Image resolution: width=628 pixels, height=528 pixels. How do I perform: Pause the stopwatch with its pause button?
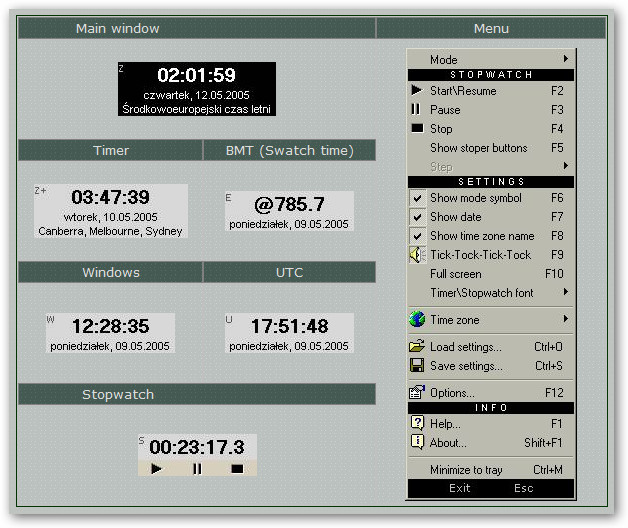pos(197,468)
